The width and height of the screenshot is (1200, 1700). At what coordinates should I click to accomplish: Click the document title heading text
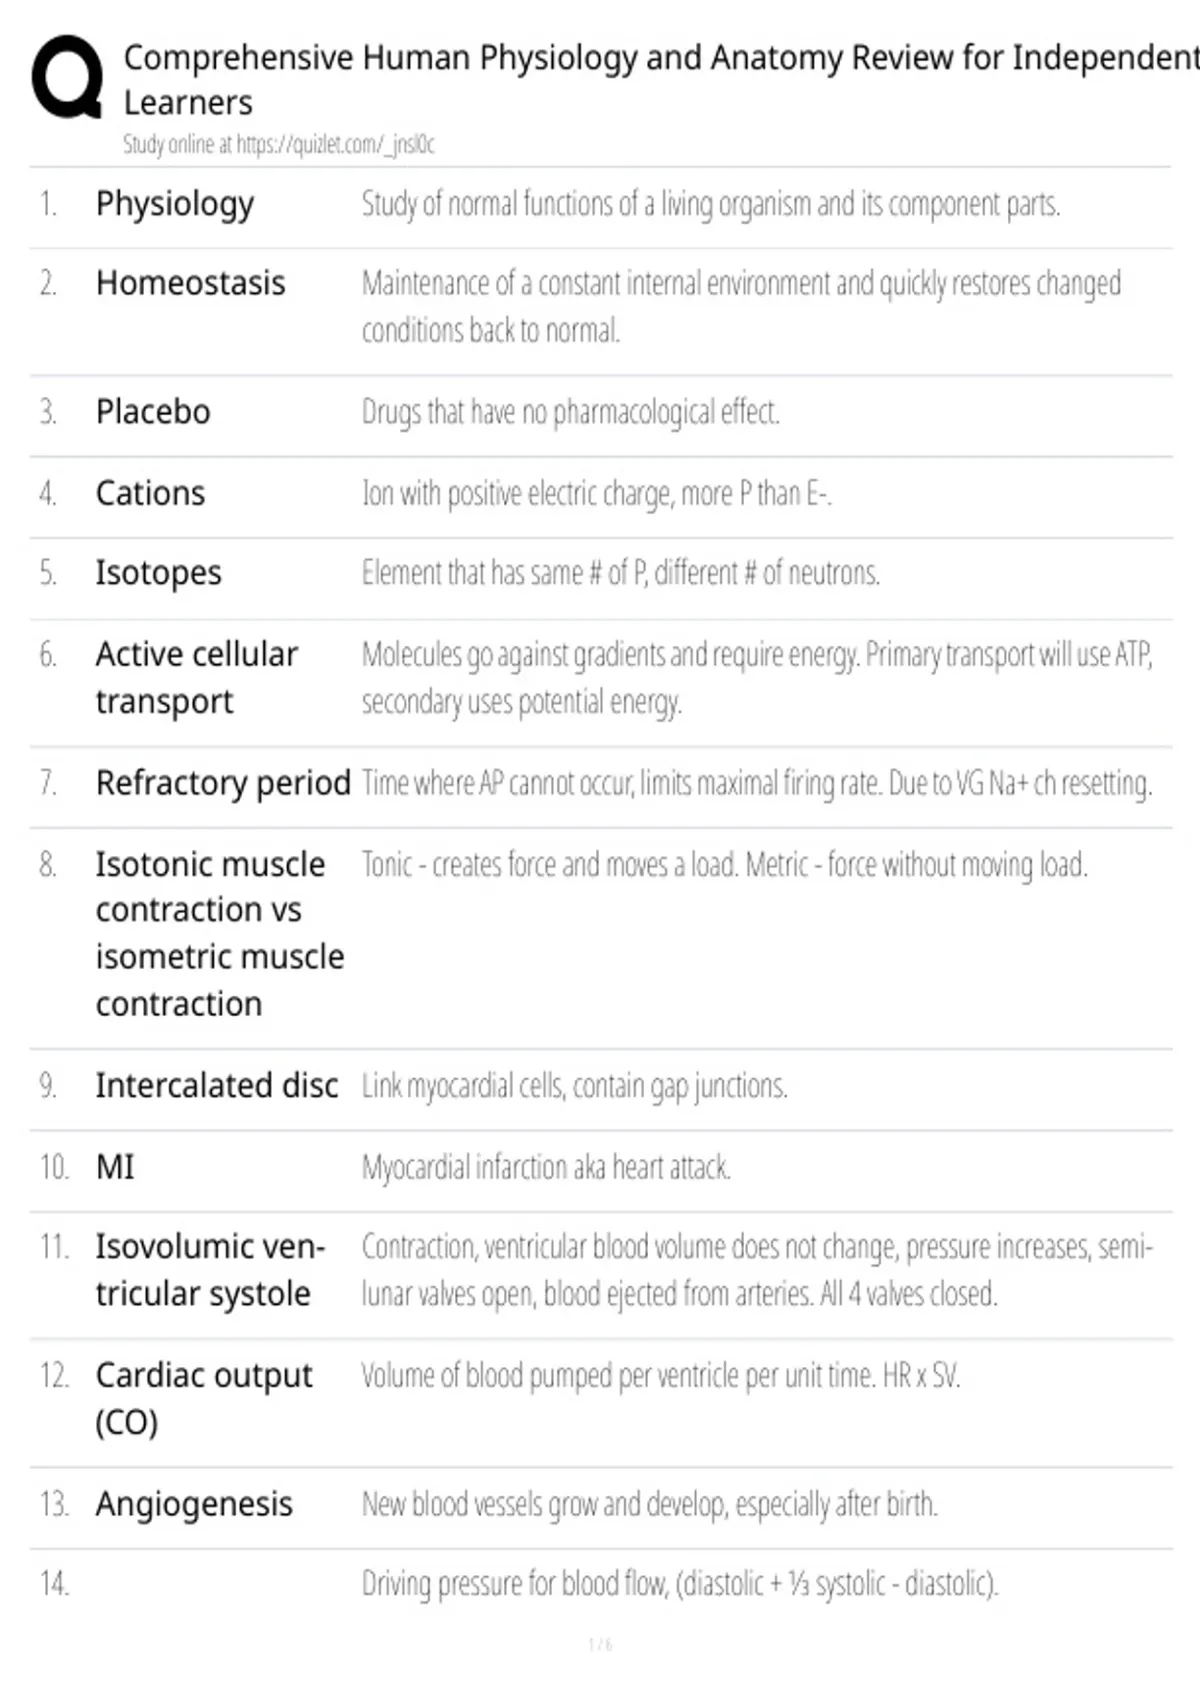660,80
